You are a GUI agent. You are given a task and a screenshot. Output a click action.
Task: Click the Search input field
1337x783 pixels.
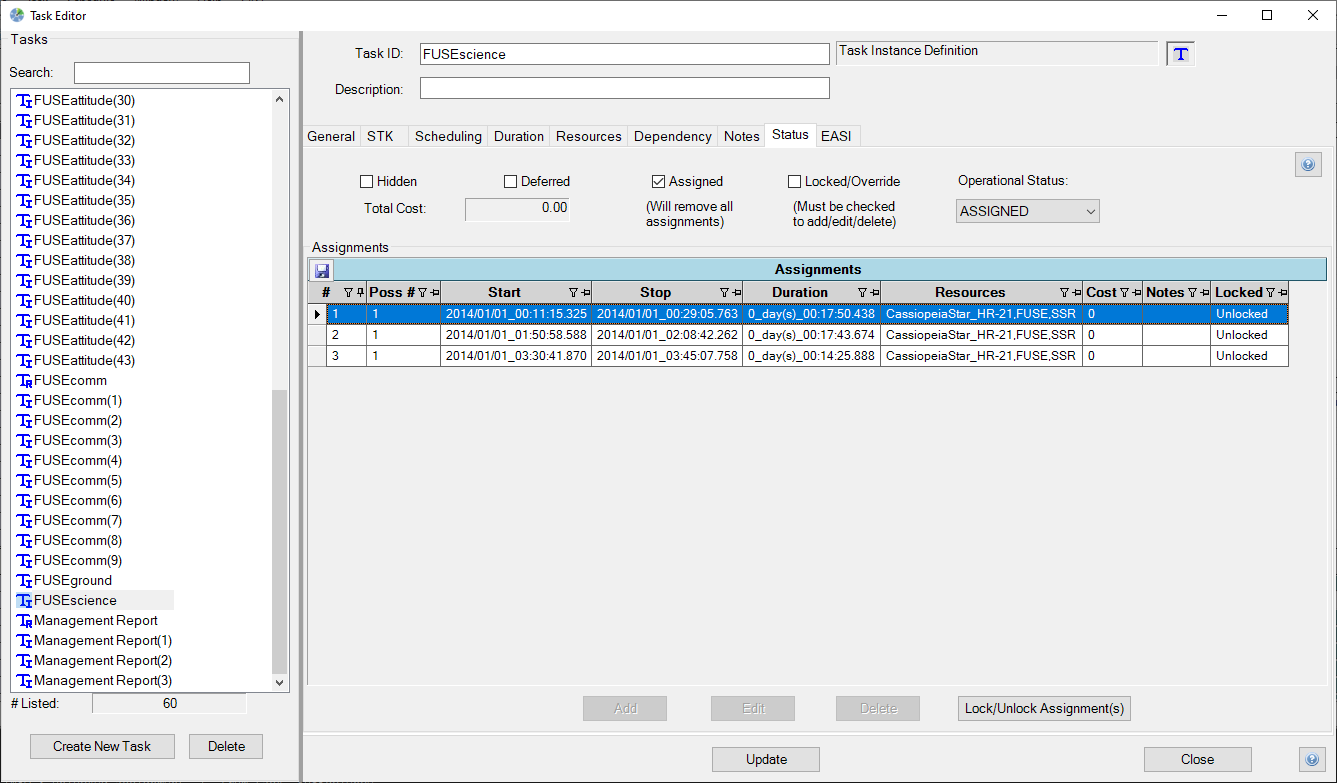coord(161,73)
